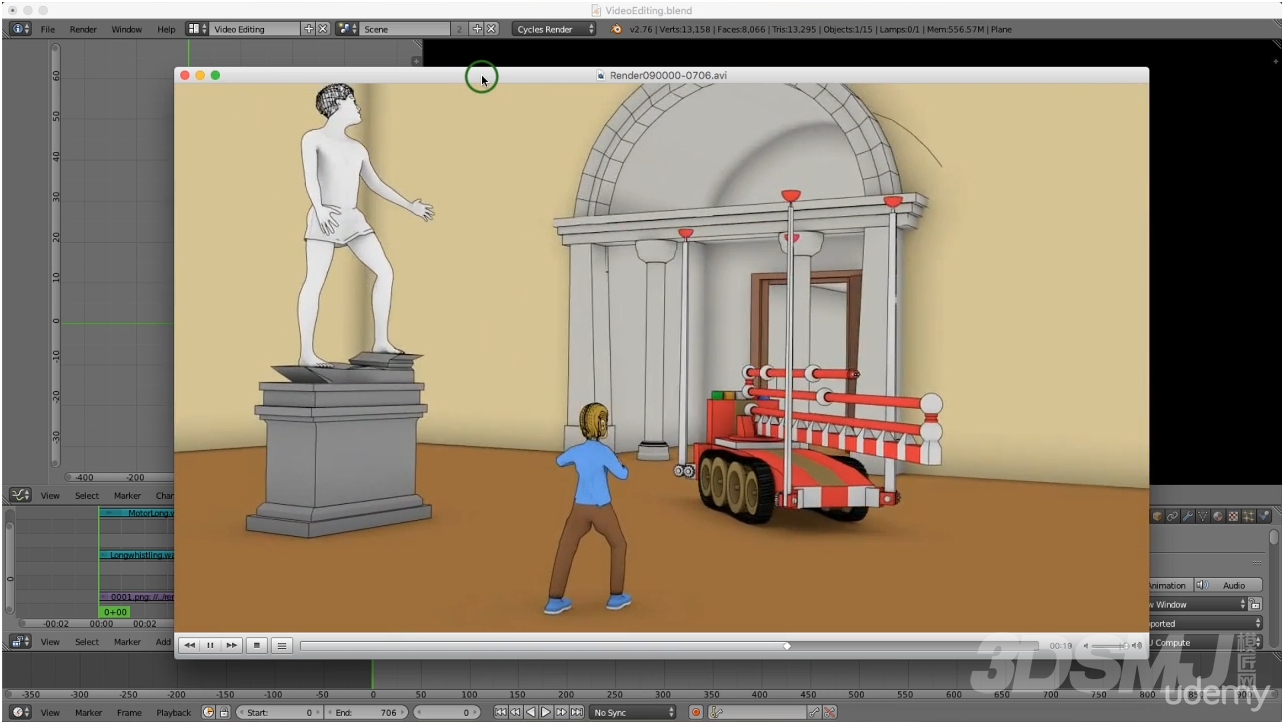Image resolution: width=1284 pixels, height=724 pixels.
Task: Open the sequencer editor type selector icon
Action: pyautogui.click(x=19, y=641)
